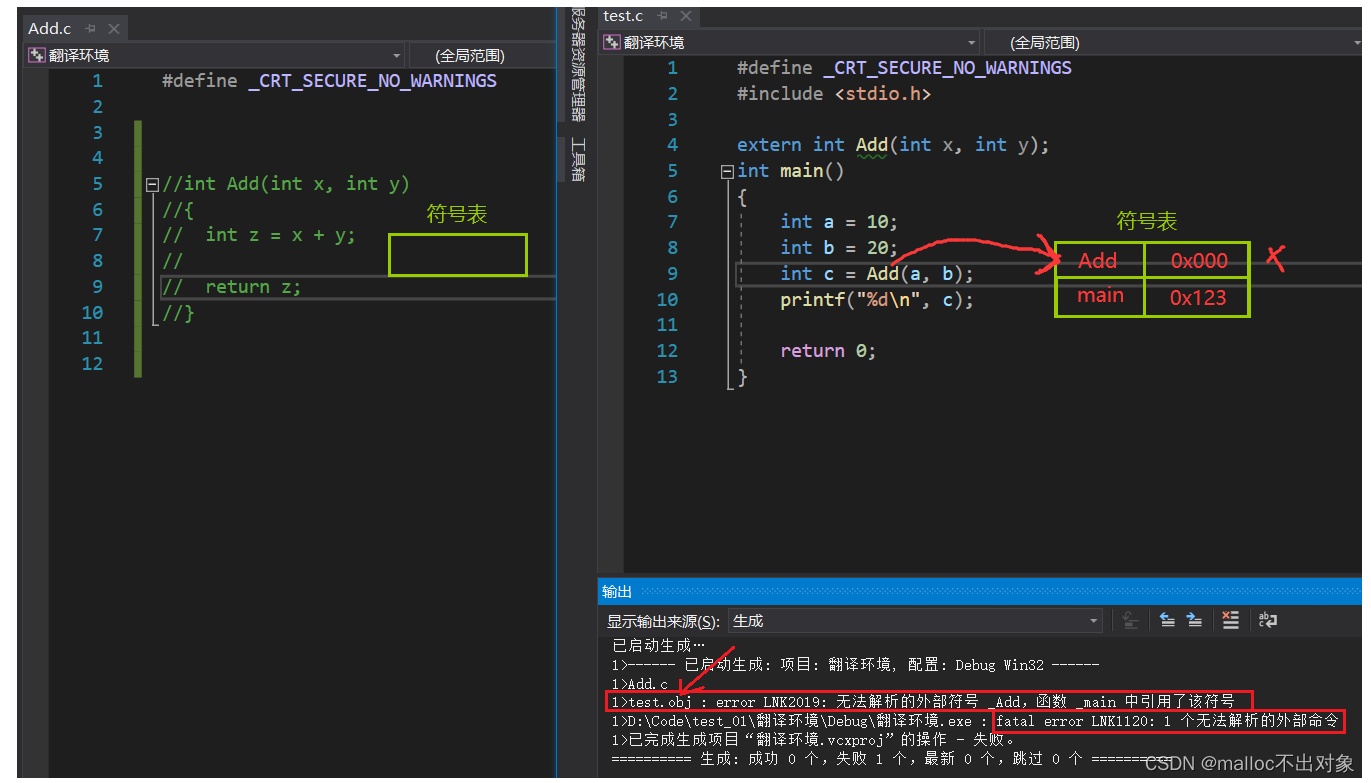Pin the Add.c tab
1371x783 pixels.
91,29
